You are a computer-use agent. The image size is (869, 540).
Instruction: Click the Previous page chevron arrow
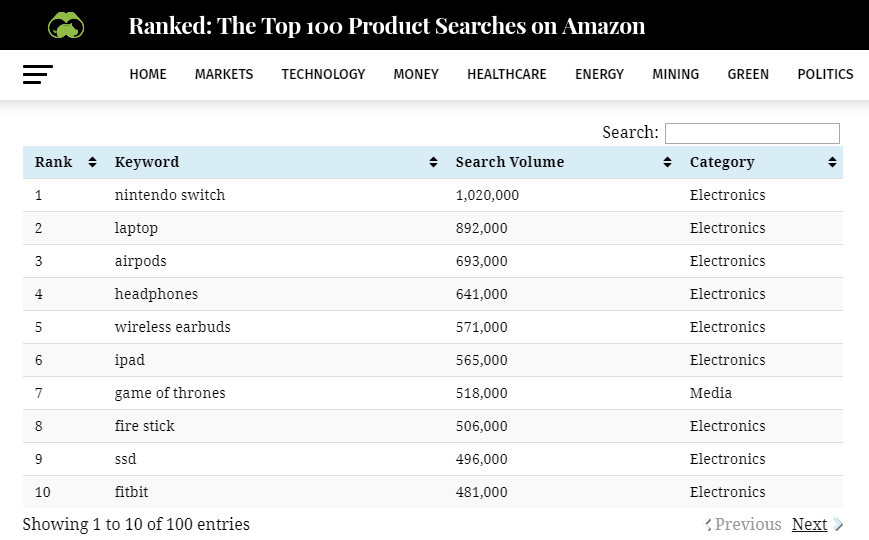pyautogui.click(x=709, y=524)
